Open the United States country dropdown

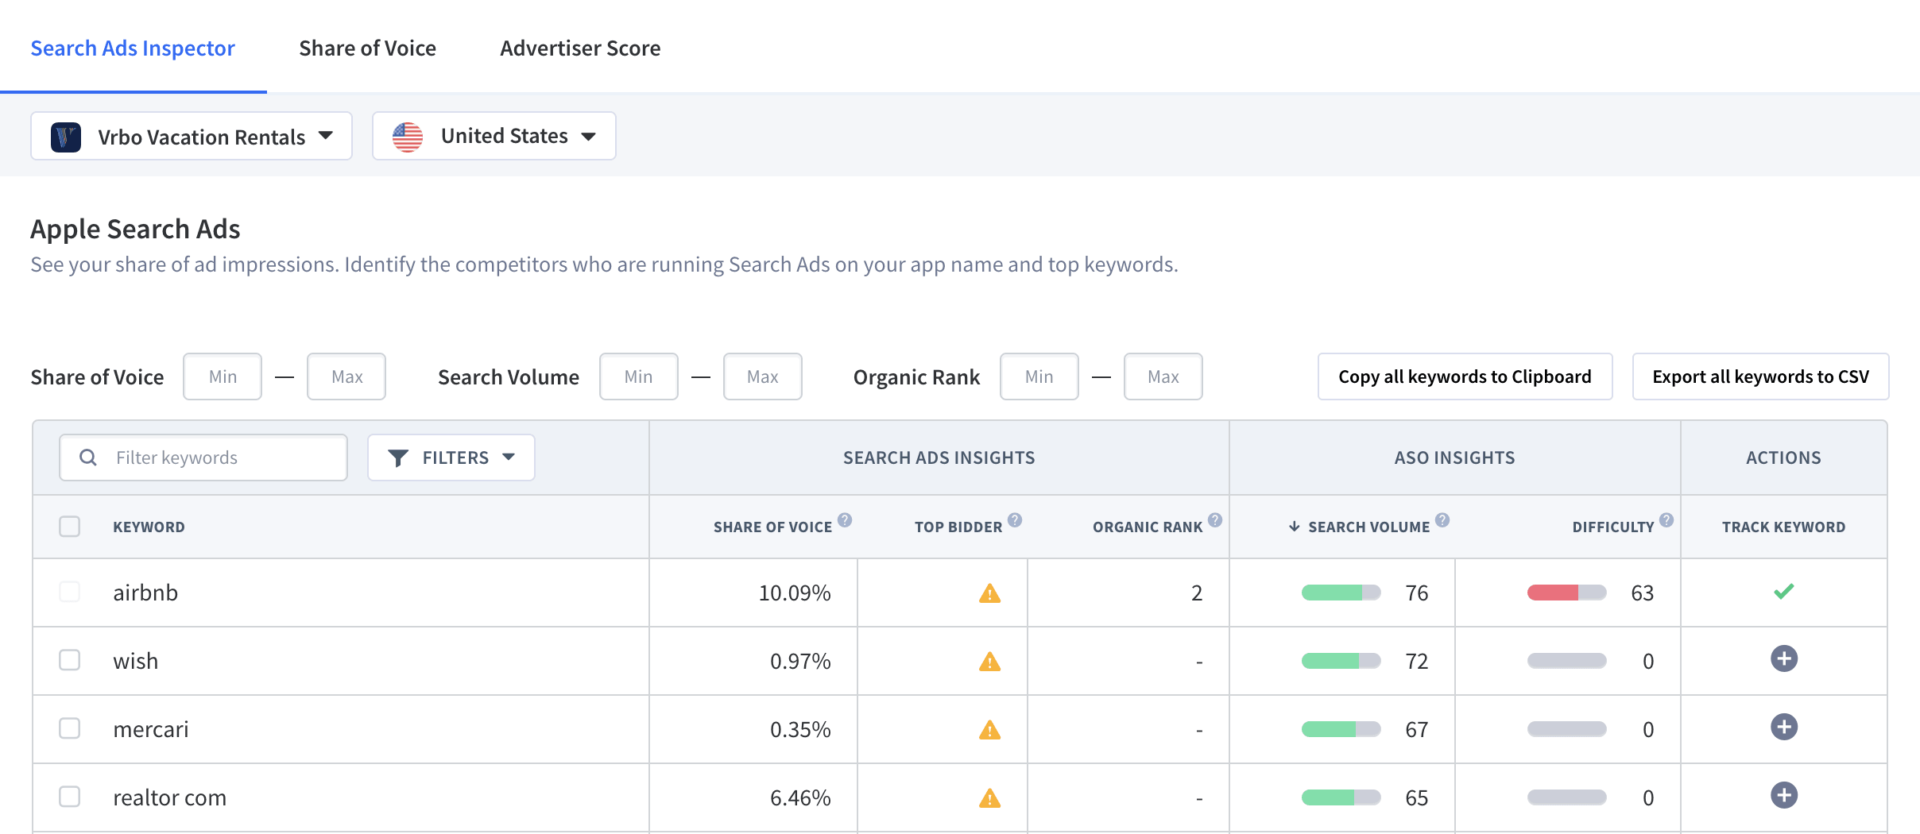[x=494, y=136]
